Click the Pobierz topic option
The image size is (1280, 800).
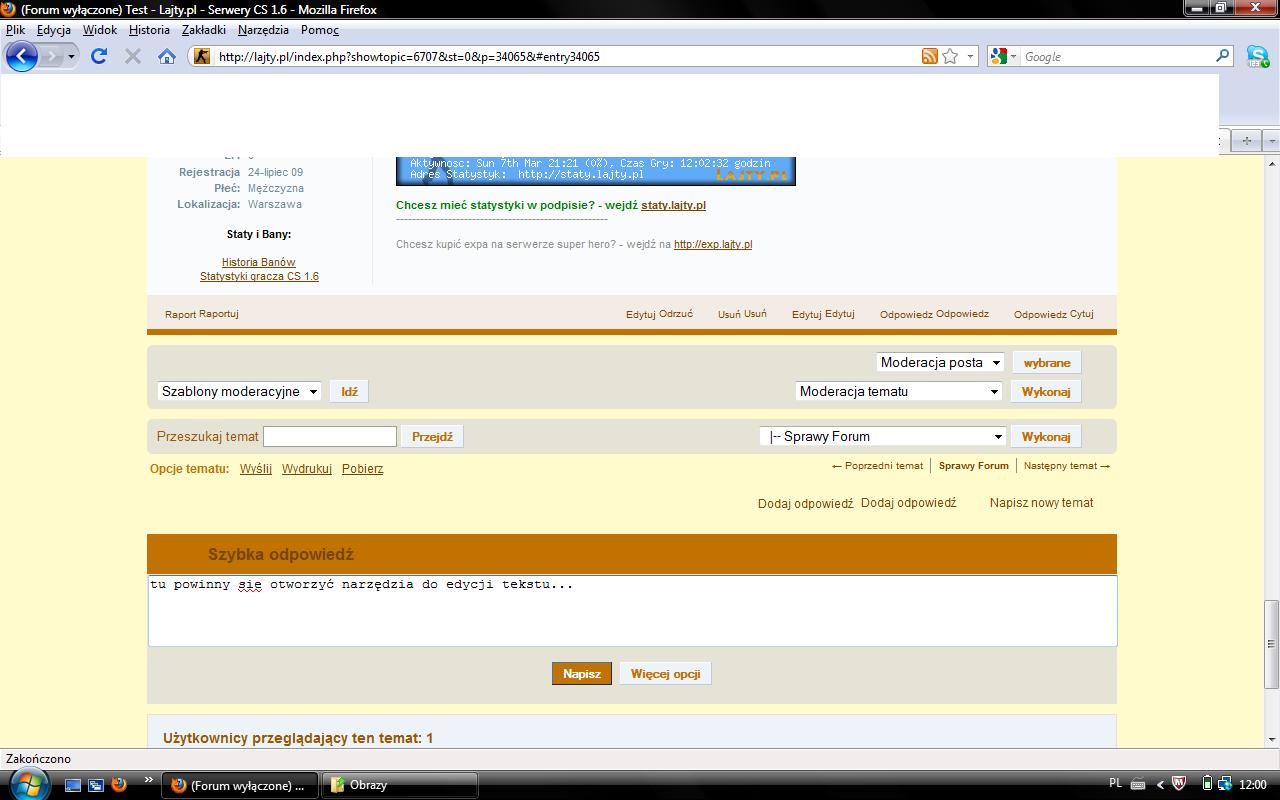coord(362,468)
